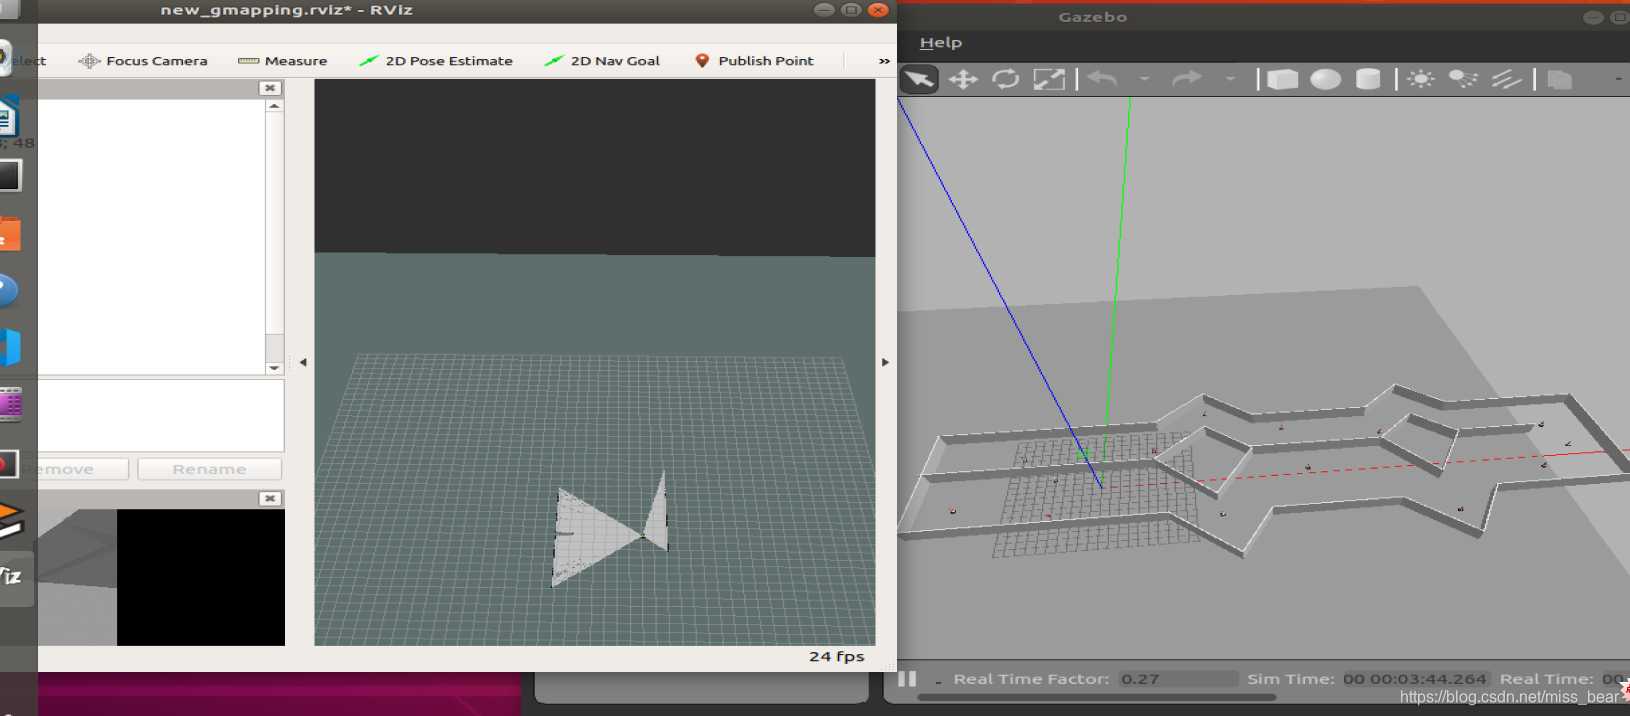
Task: Insert a sphere shape in Gazebo
Action: click(x=1325, y=79)
